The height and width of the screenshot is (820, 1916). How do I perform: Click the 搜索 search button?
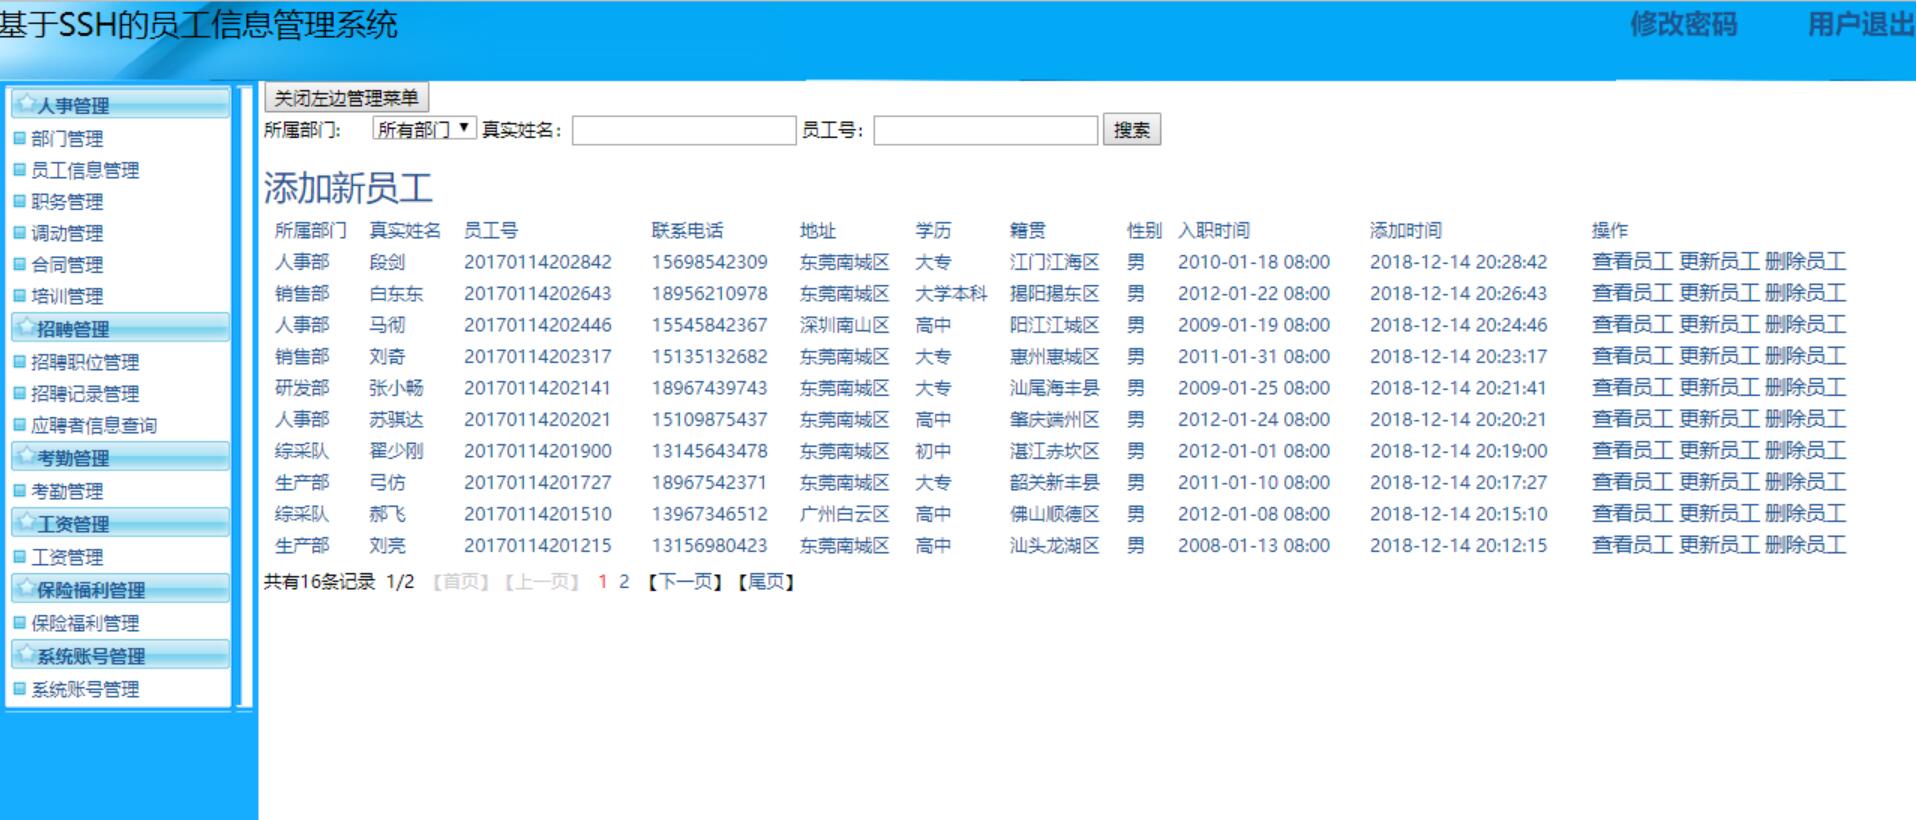click(x=1132, y=130)
